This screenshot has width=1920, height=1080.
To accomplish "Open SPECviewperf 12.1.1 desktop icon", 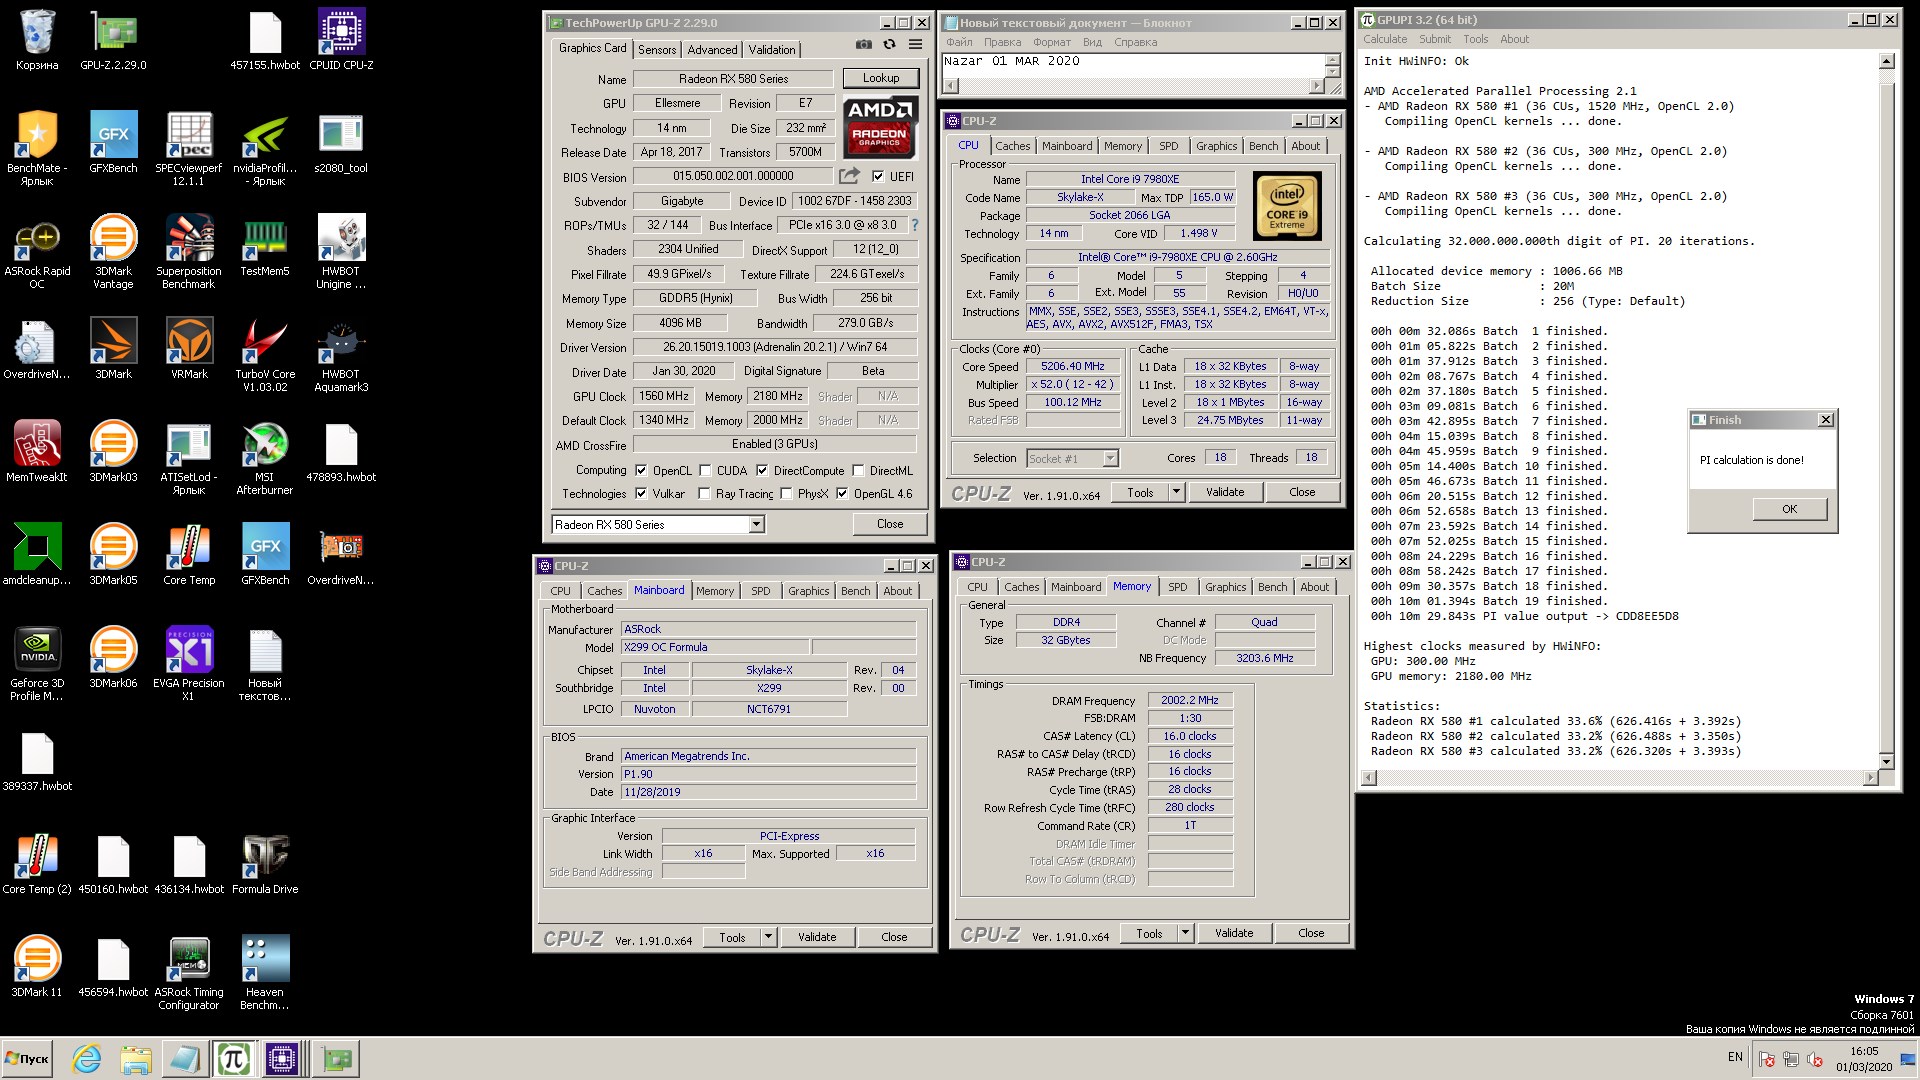I will pos(189,148).
